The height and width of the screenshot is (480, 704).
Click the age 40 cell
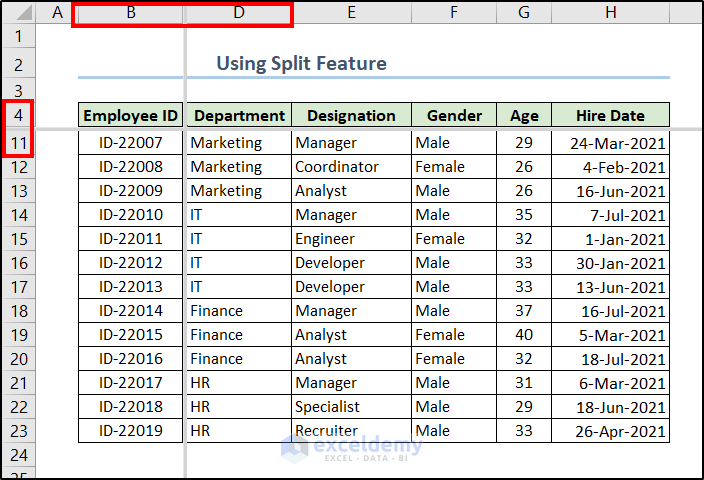point(524,335)
